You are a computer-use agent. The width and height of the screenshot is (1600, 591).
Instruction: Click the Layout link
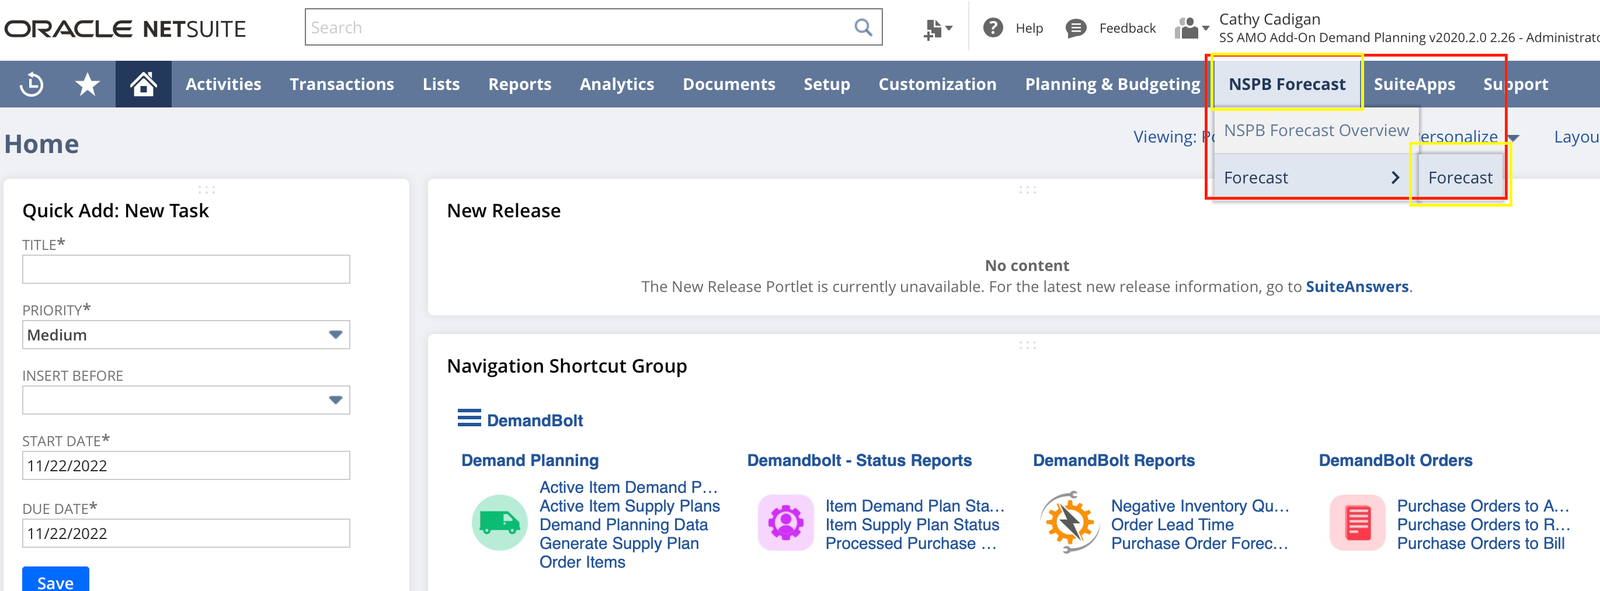point(1577,137)
